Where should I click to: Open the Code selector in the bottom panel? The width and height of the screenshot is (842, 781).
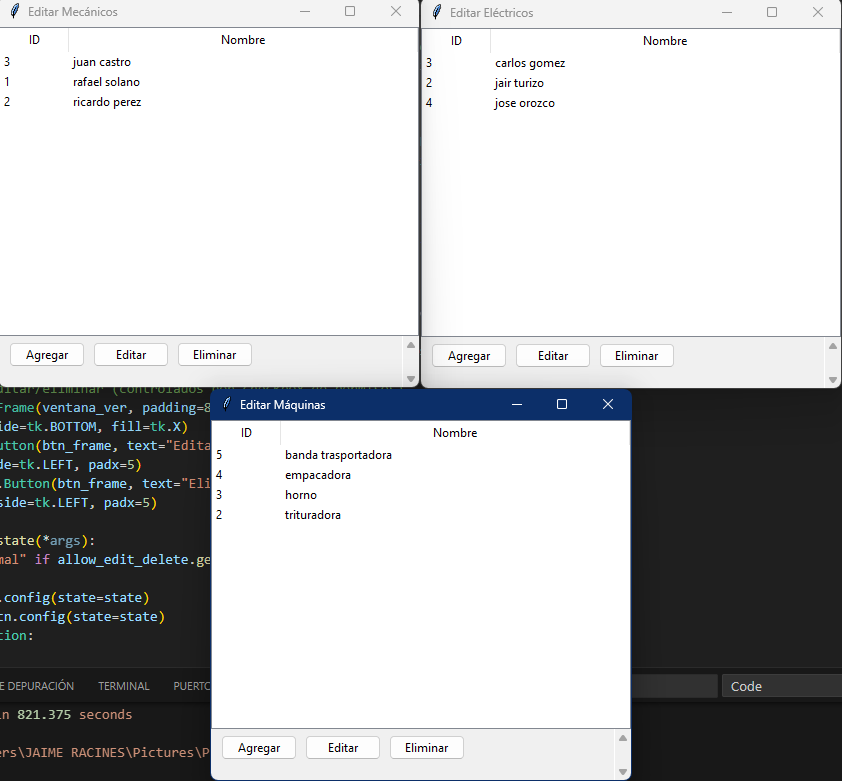[781, 686]
